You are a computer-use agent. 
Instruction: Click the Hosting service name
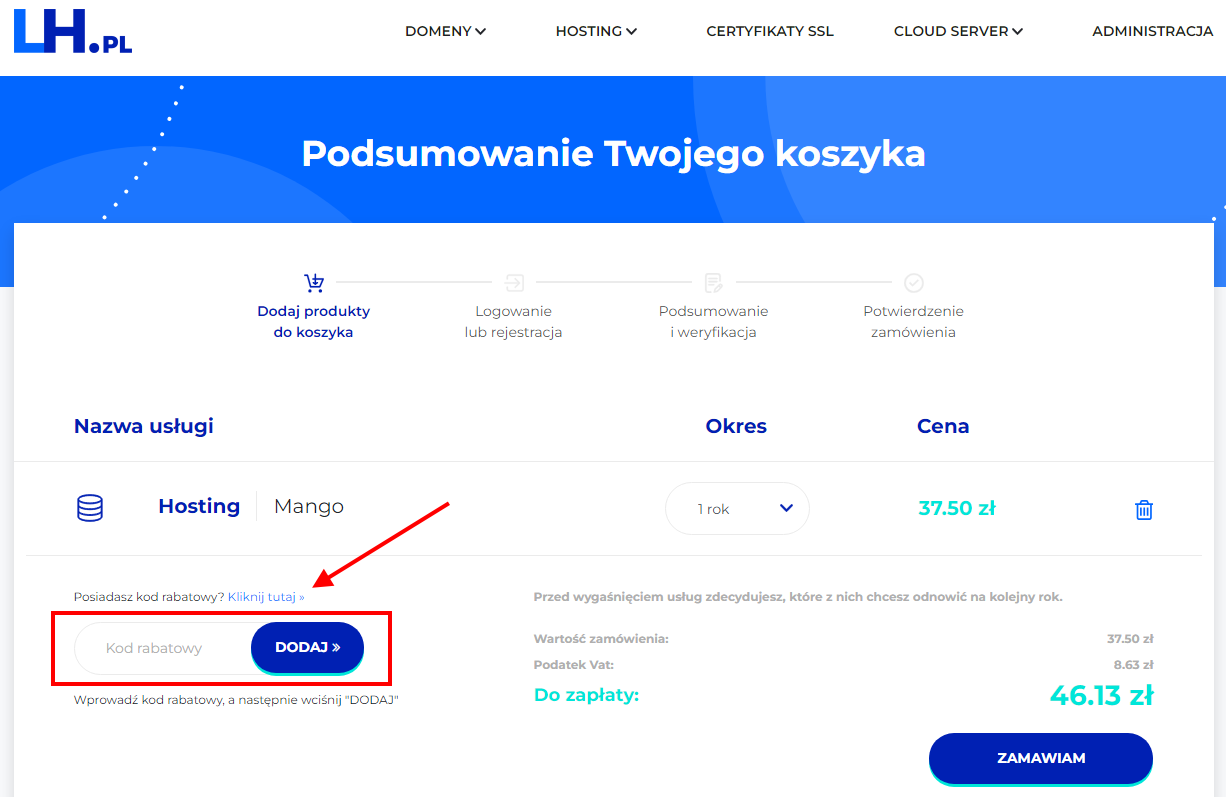click(199, 506)
